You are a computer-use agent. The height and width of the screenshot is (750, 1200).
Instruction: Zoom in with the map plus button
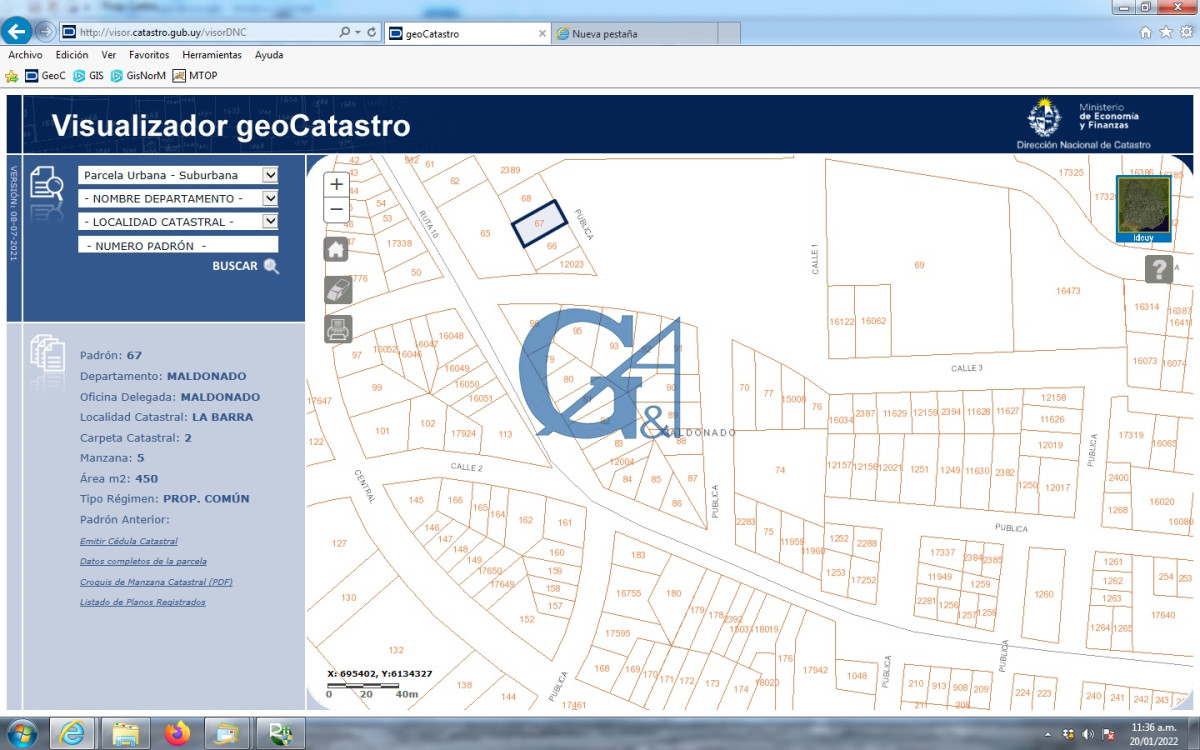(337, 184)
